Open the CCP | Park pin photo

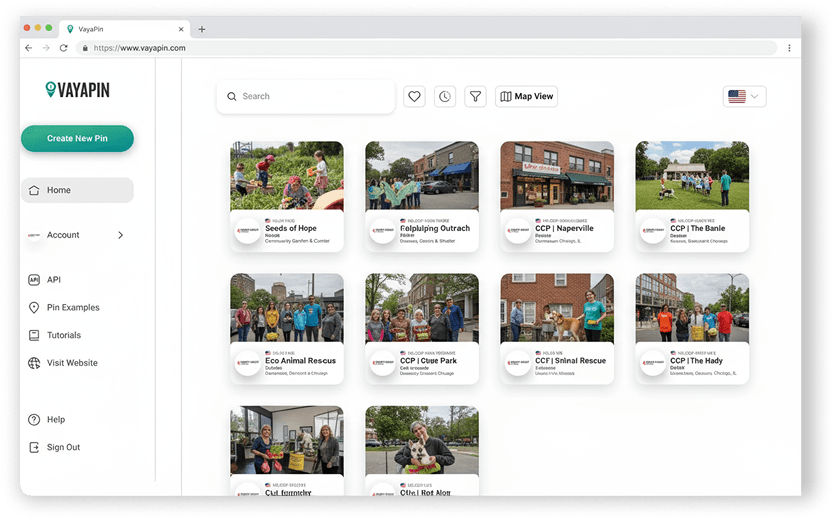[x=422, y=308]
